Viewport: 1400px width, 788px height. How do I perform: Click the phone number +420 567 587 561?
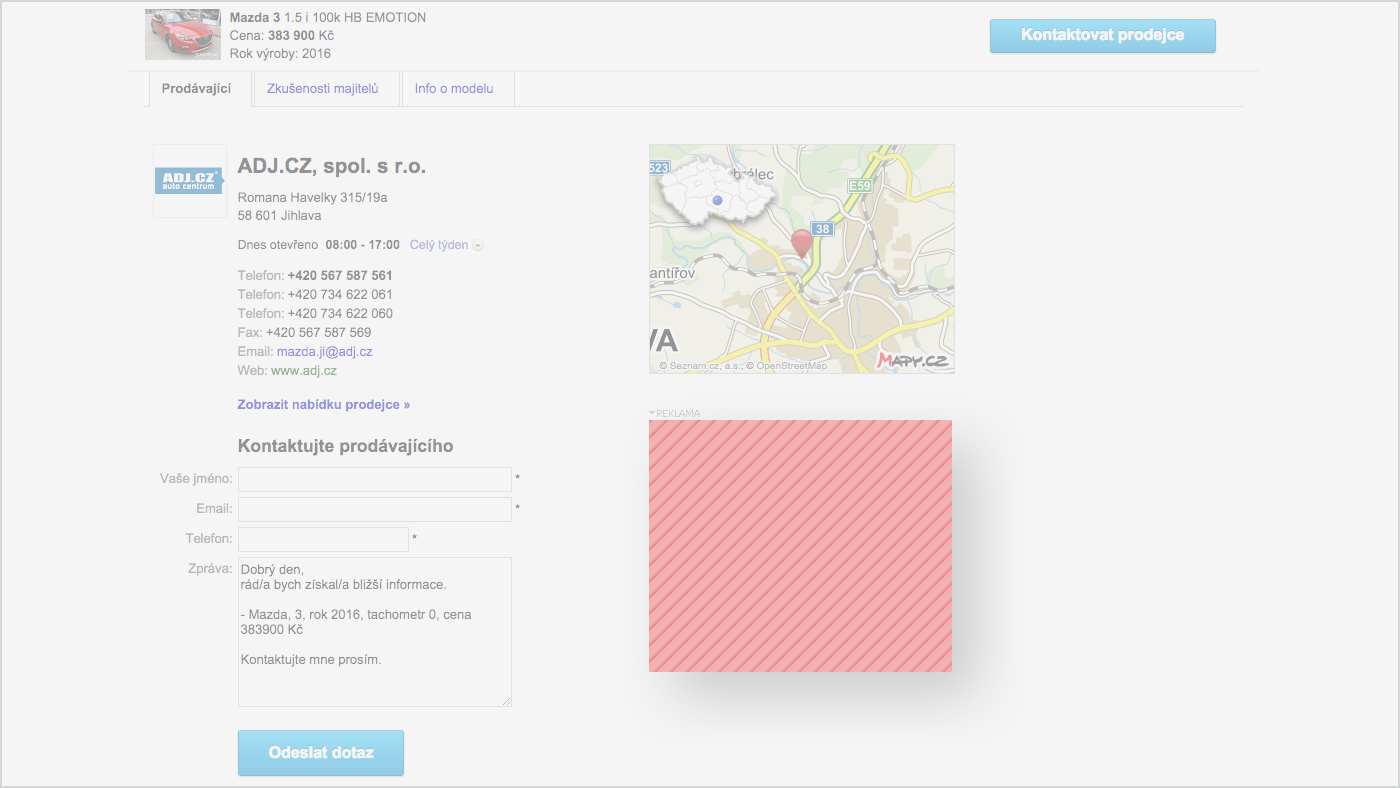(x=340, y=276)
